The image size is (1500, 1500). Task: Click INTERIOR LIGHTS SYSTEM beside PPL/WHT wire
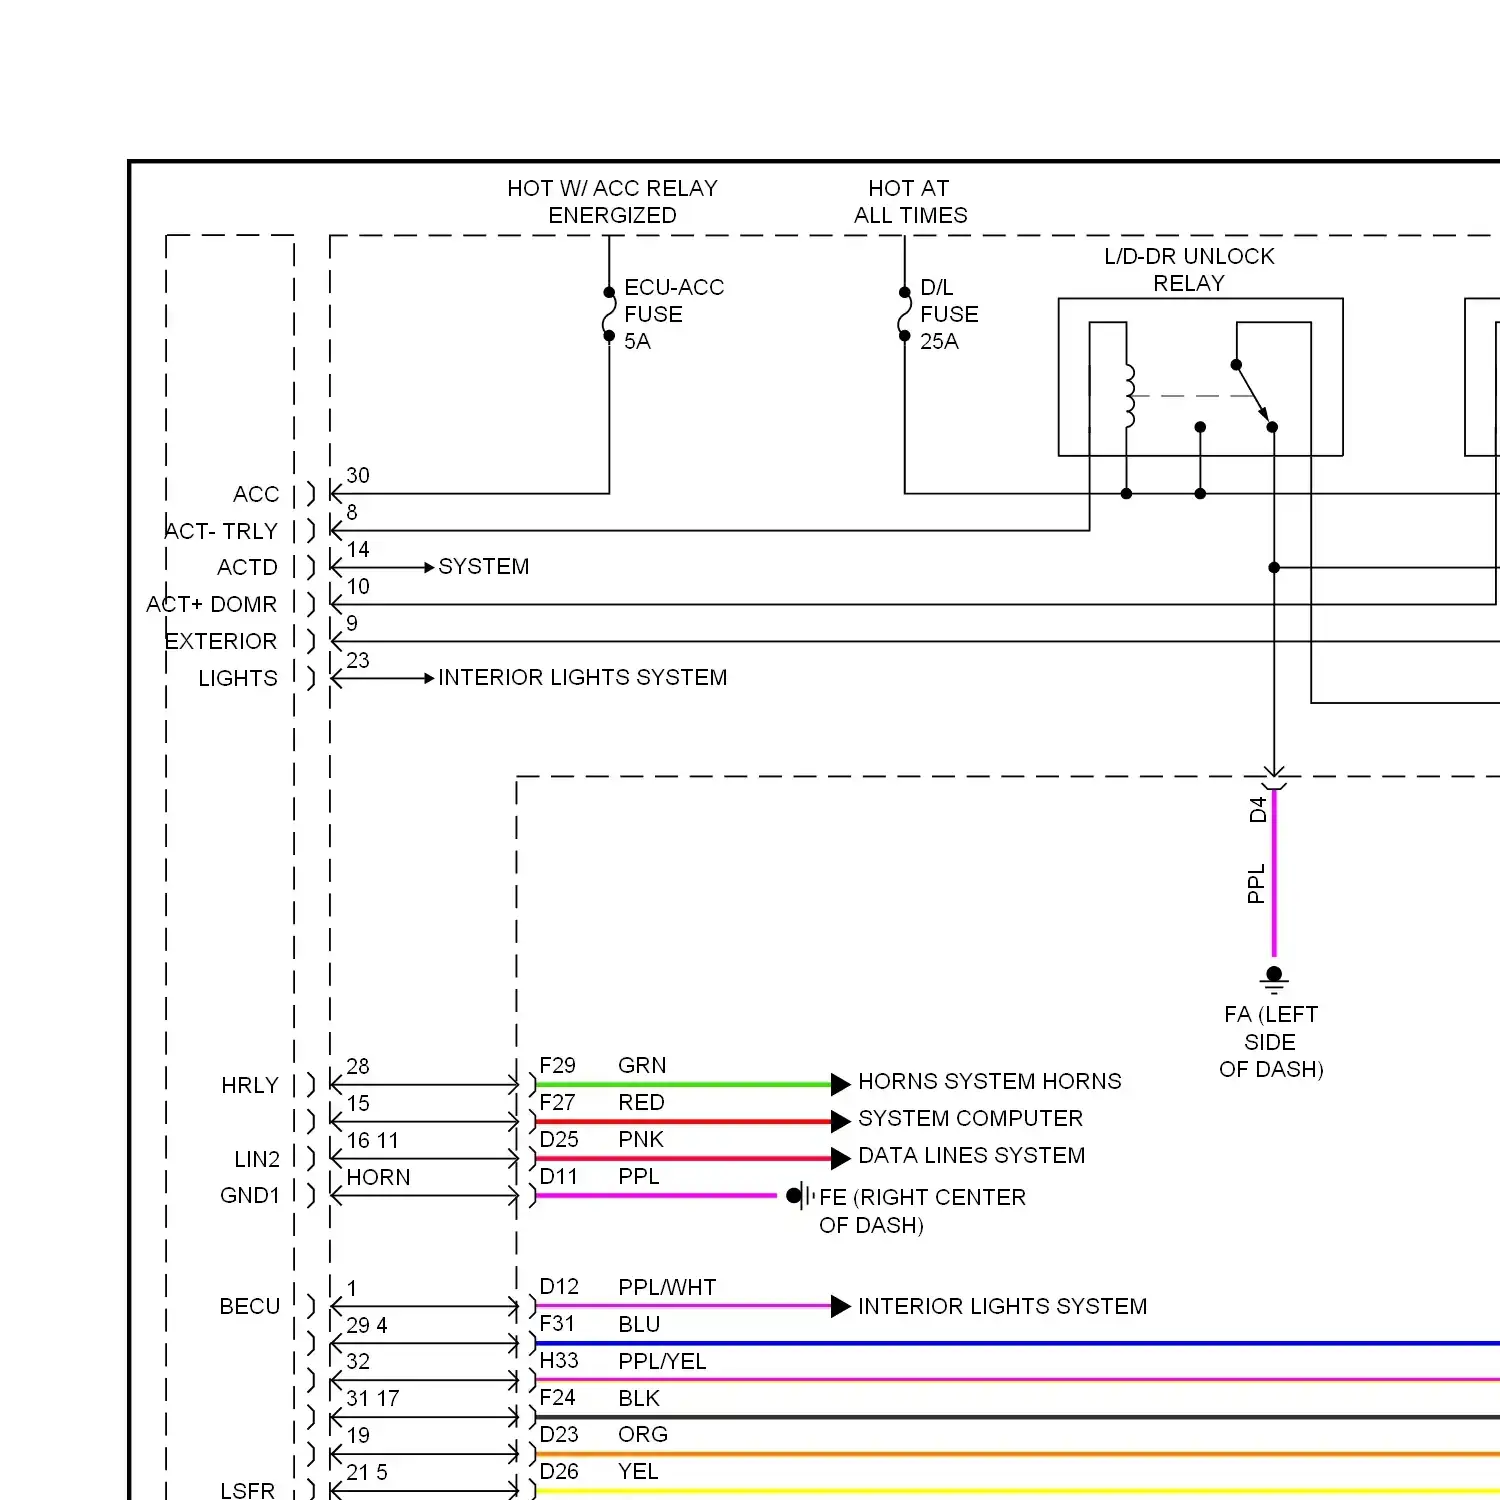1003,1306
